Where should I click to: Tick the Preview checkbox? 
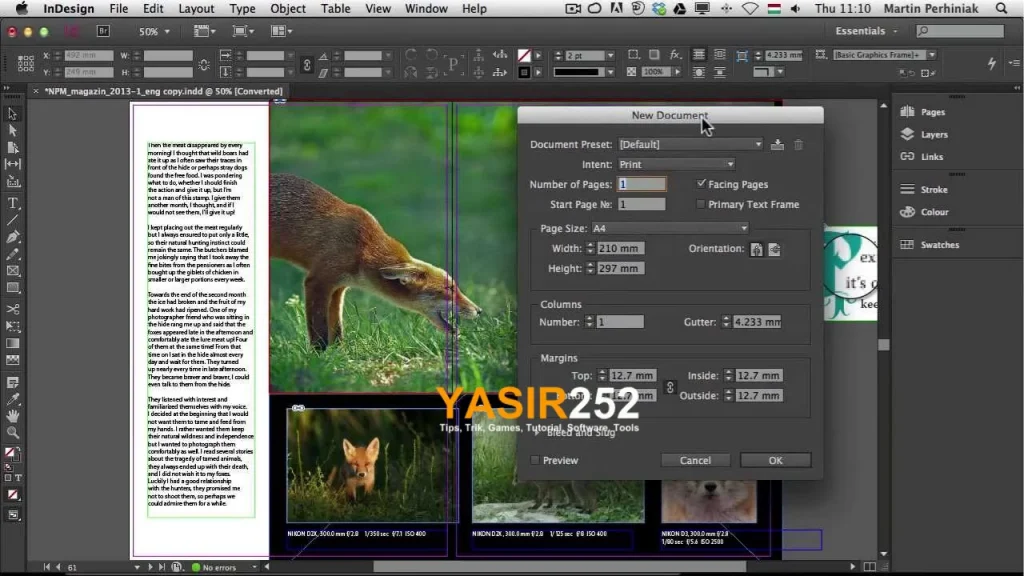[535, 460]
